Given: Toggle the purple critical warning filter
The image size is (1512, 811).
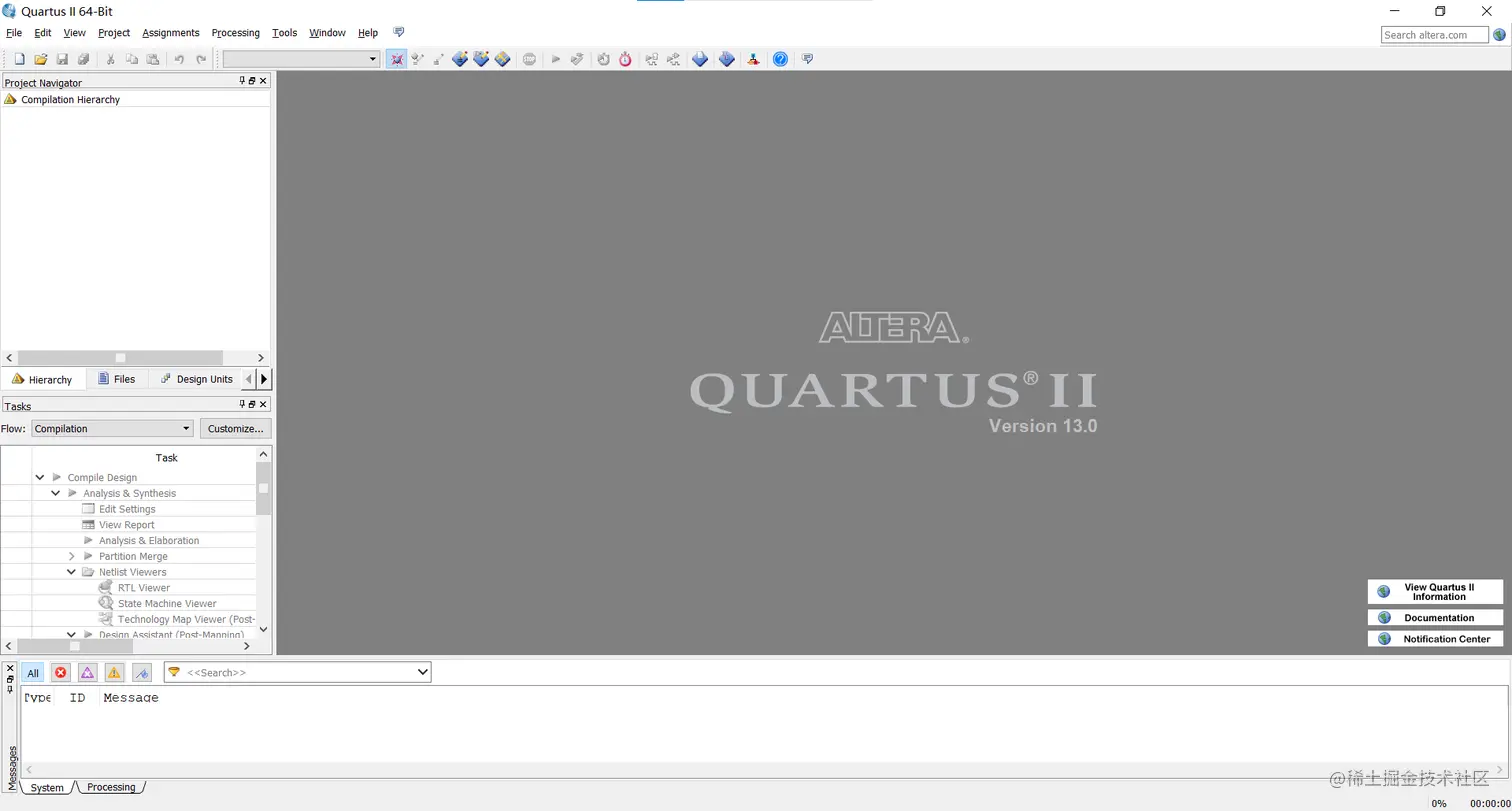Looking at the screenshot, I should pos(87,673).
